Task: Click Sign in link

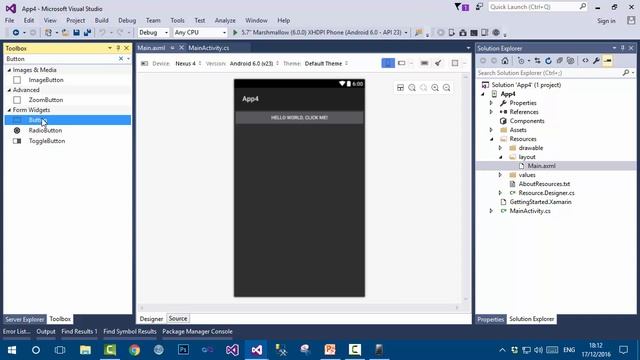Action: click(606, 21)
